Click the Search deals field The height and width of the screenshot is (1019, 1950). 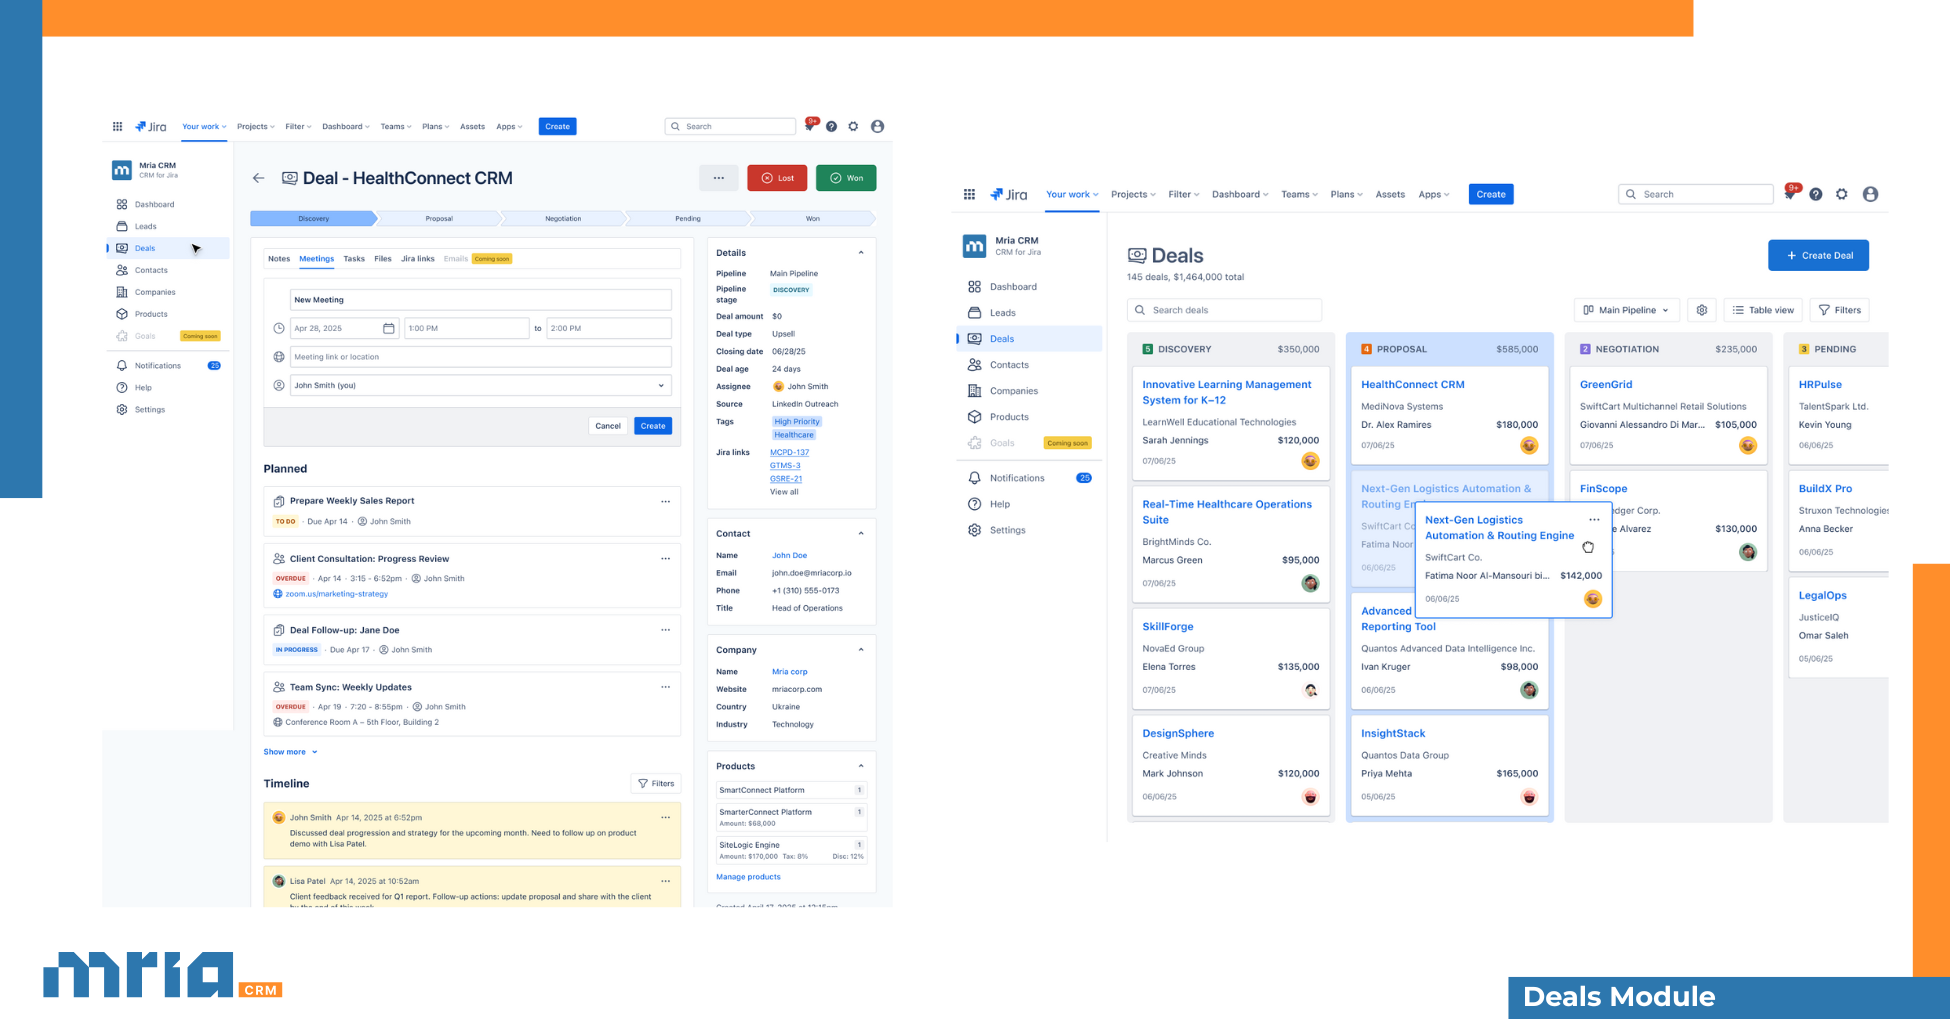pos(1224,310)
